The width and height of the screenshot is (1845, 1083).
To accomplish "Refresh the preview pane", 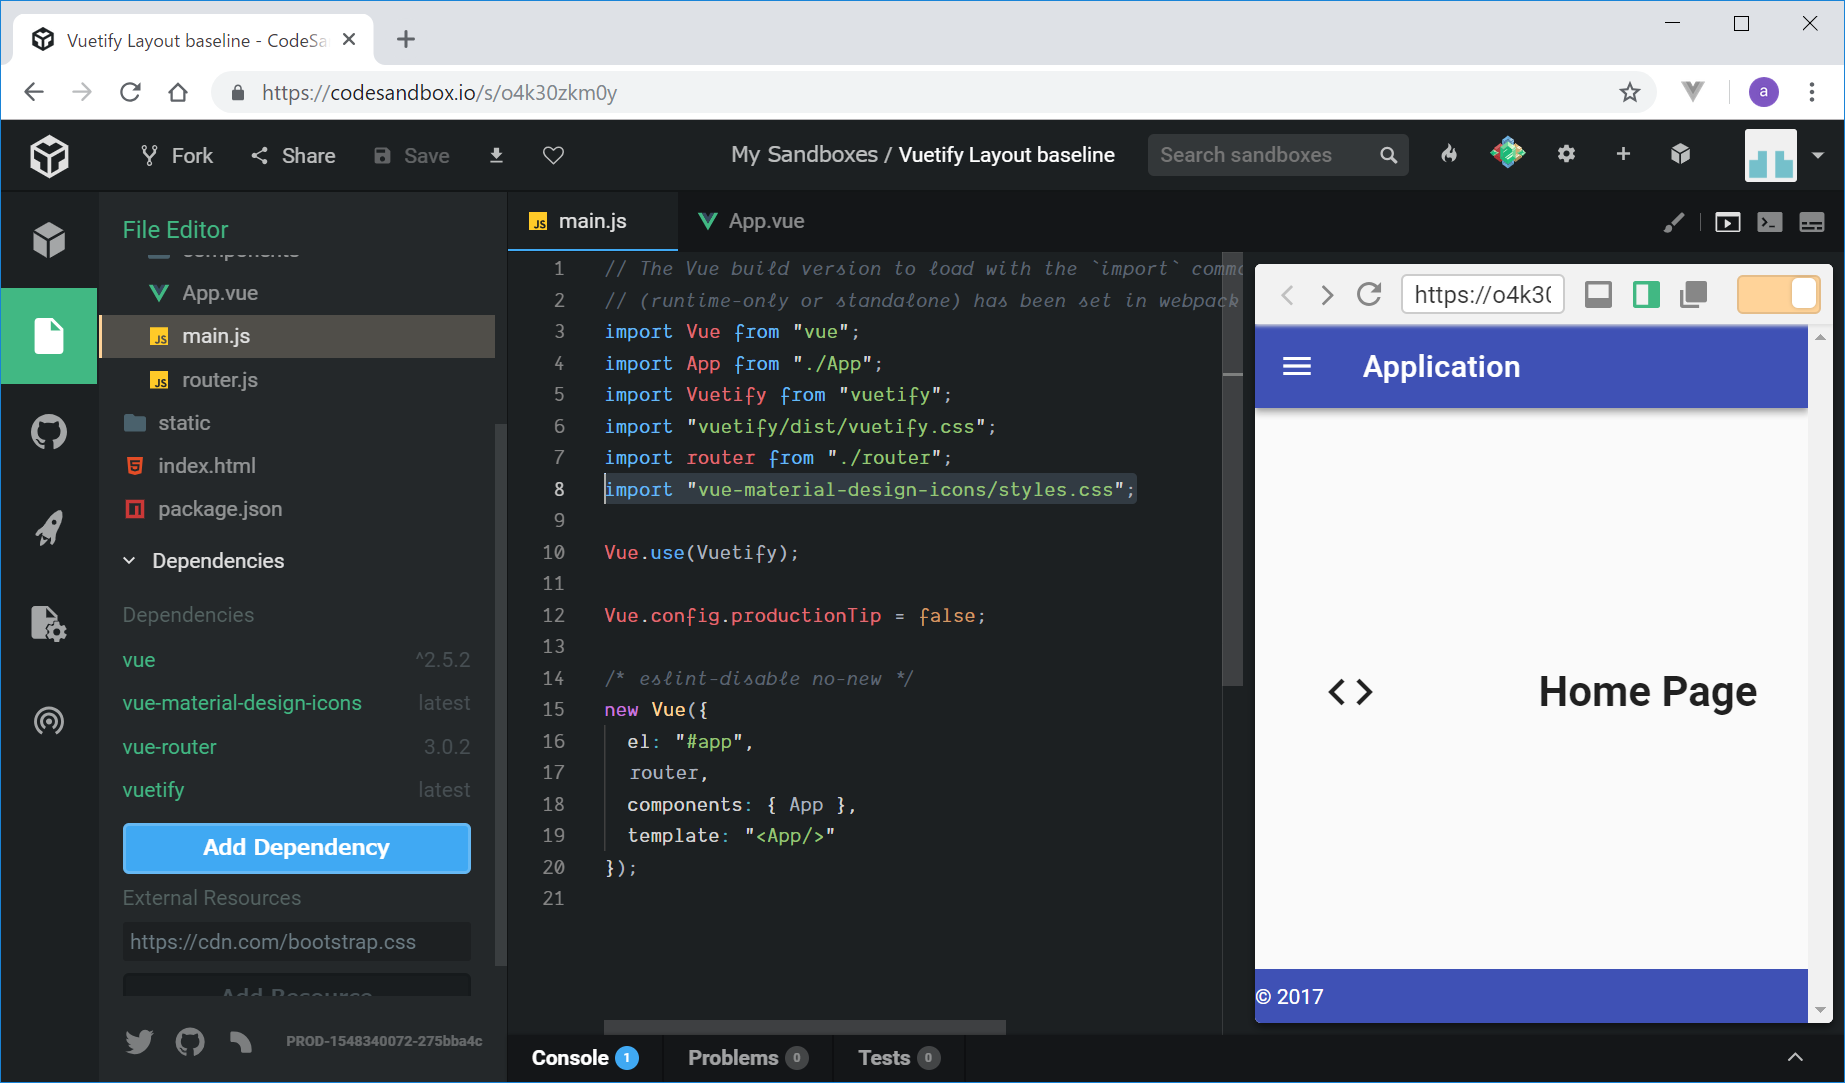I will click(1369, 295).
